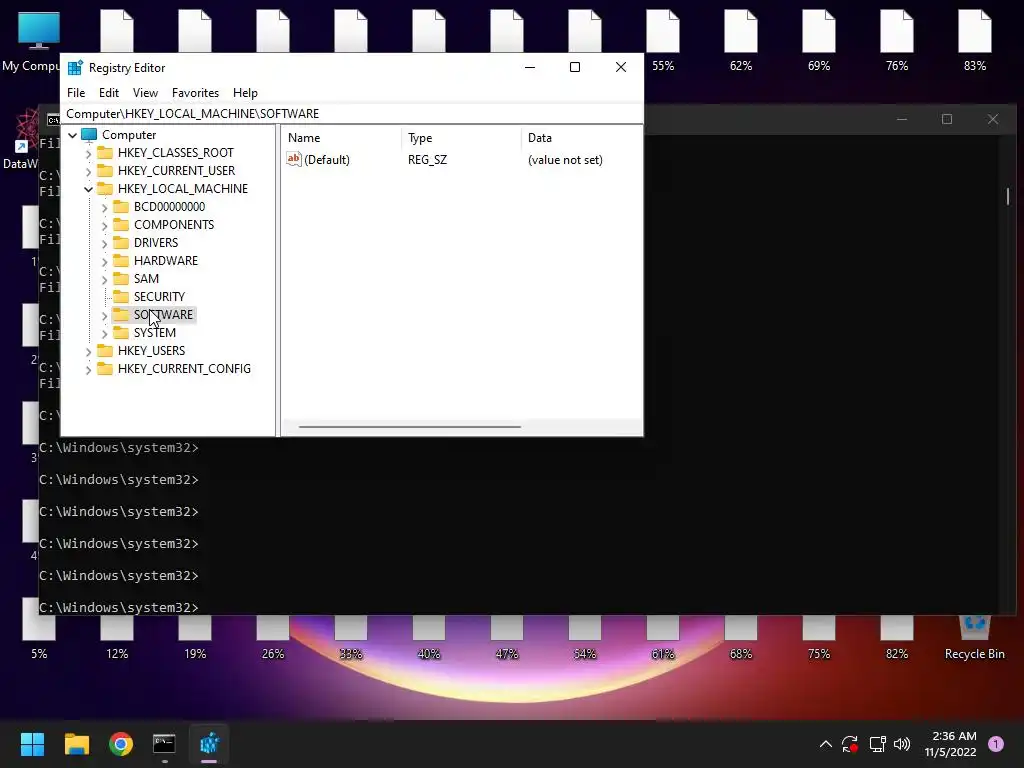Select the SOFTWARE folder icon
This screenshot has width=1024, height=768.
tap(121, 314)
